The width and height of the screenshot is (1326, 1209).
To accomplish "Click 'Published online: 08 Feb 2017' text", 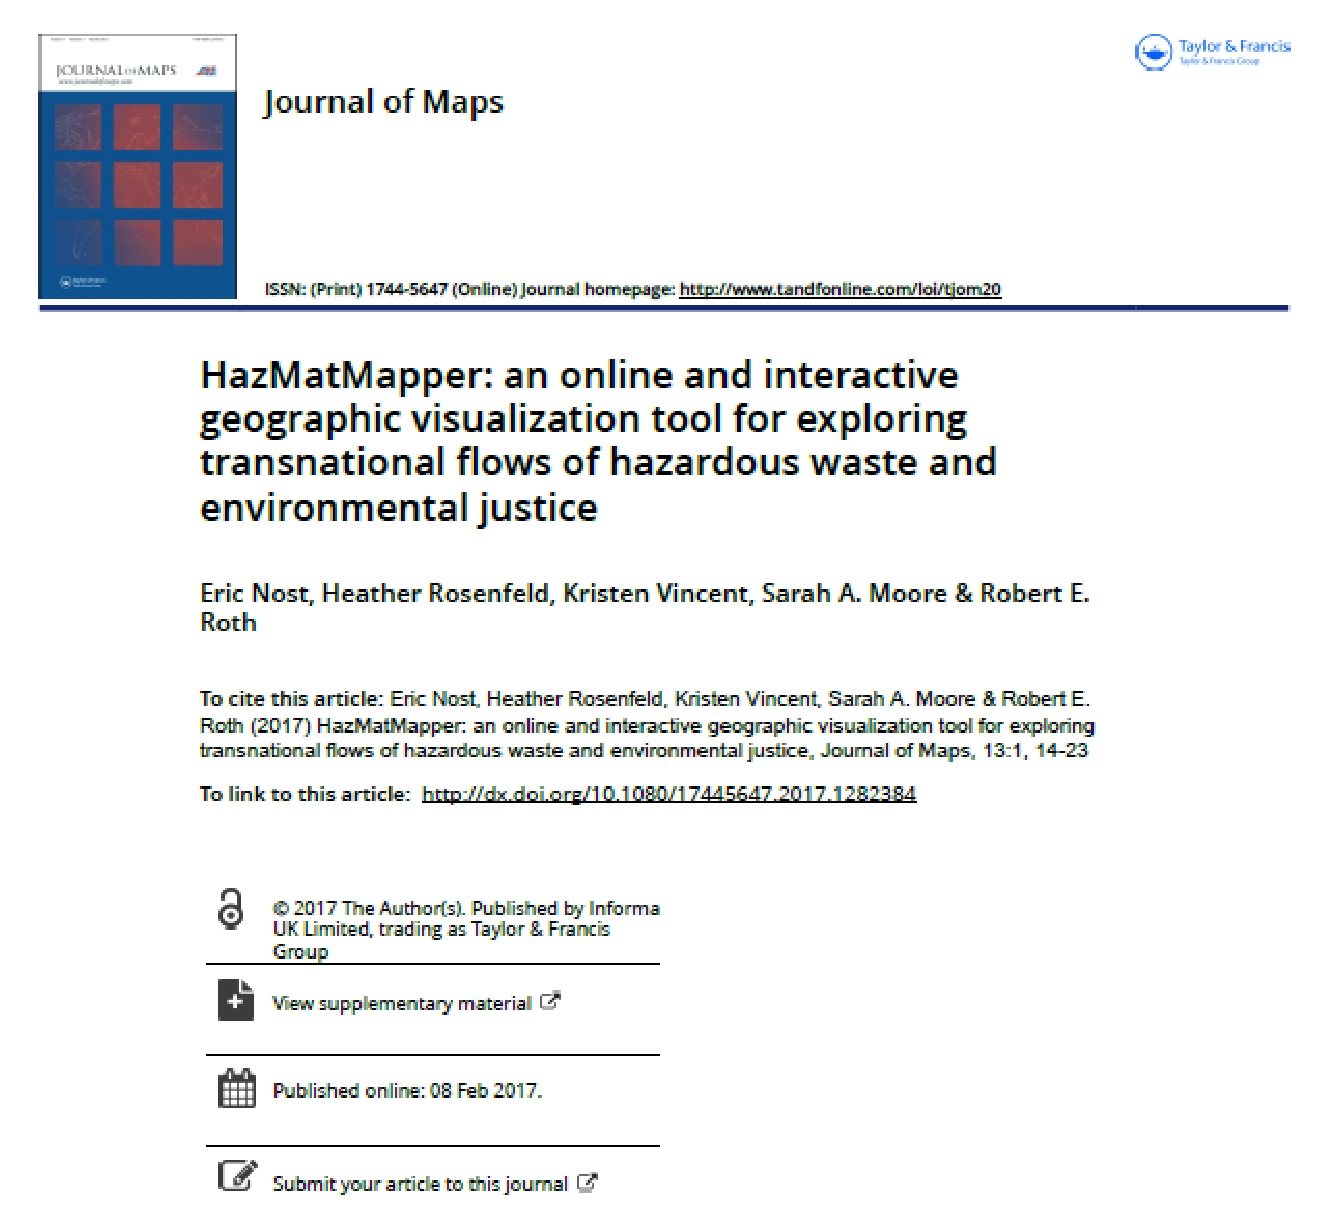I will point(407,1091).
